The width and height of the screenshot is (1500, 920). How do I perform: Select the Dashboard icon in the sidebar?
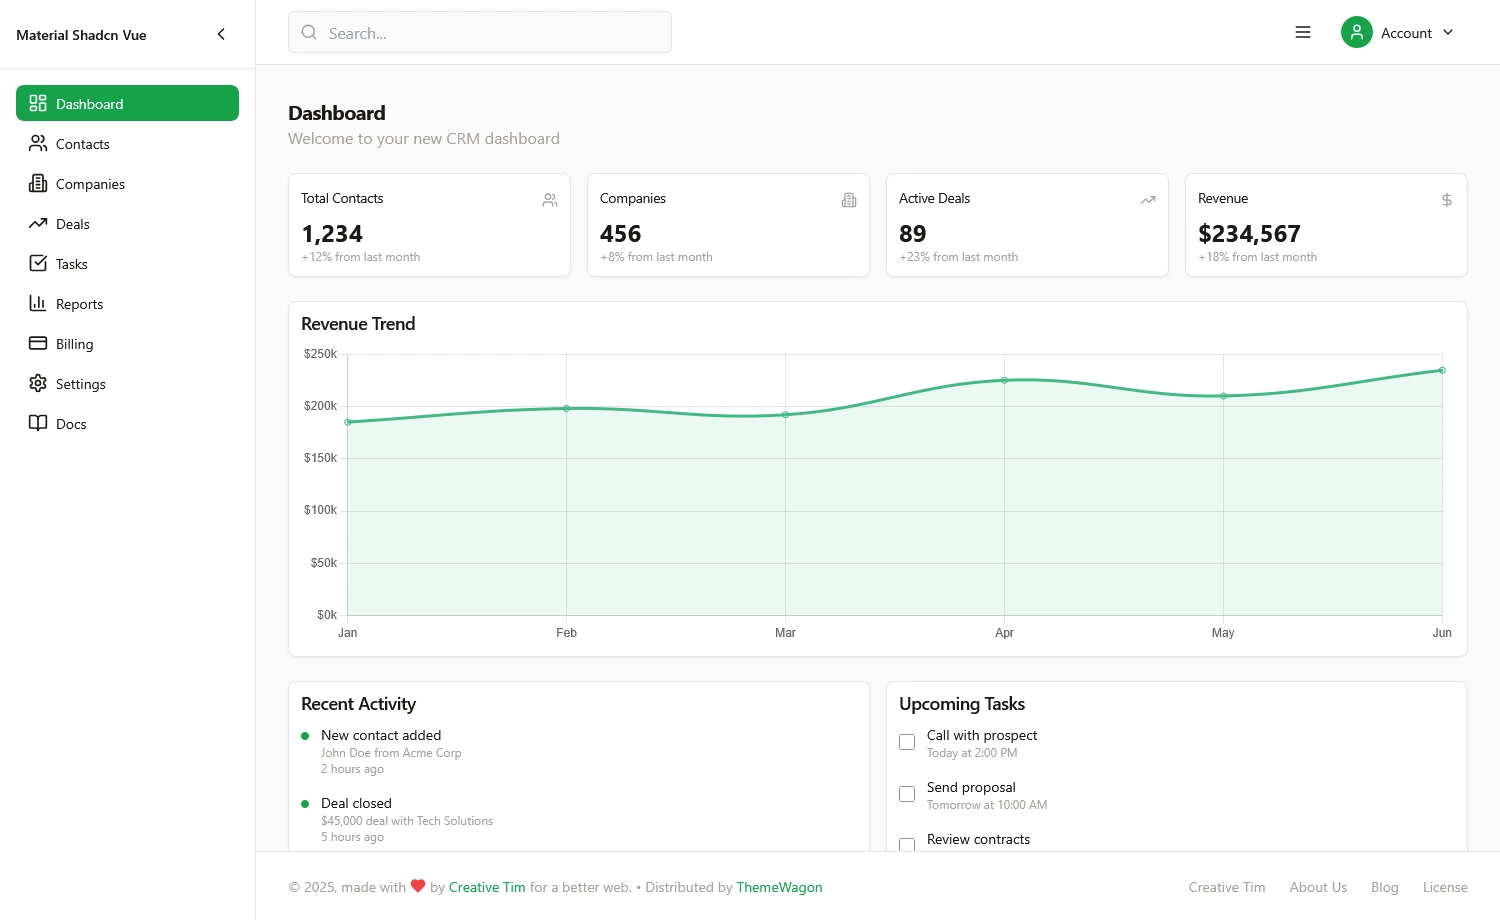38,103
